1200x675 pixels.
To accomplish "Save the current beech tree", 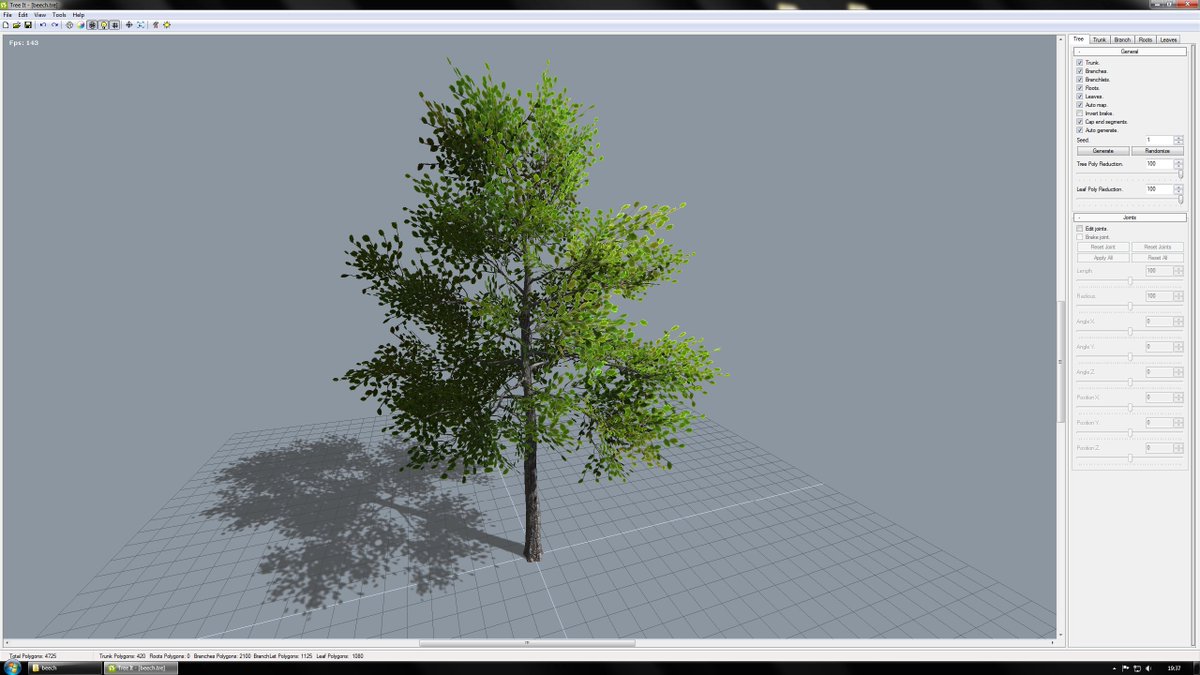I will (29, 25).
